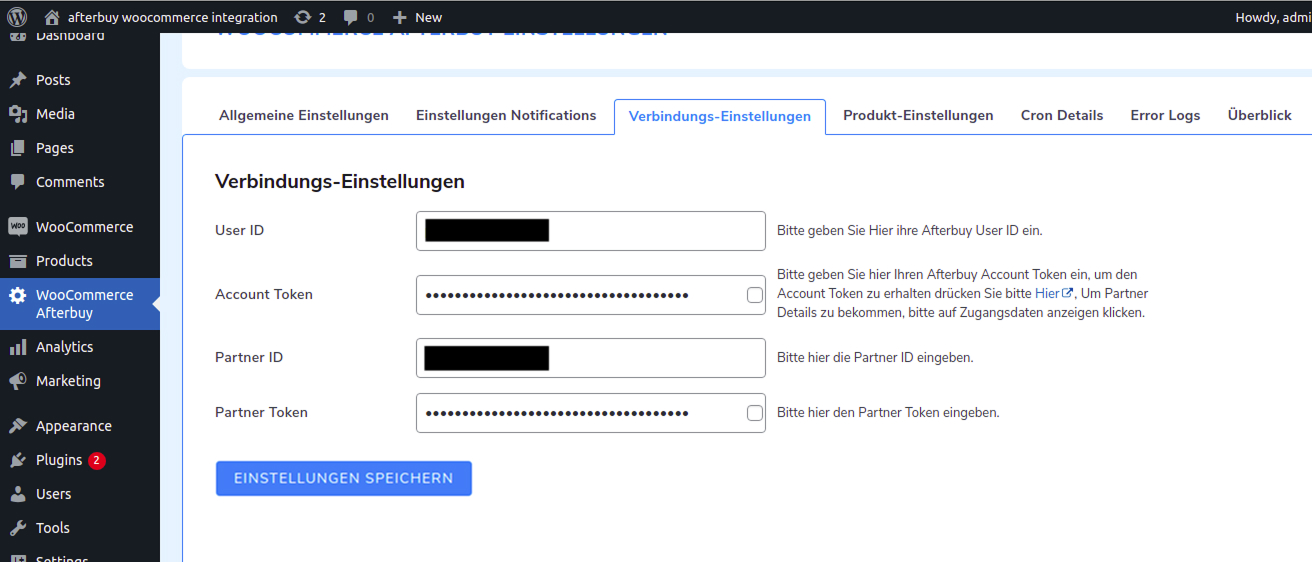The height and width of the screenshot is (562, 1312).
Task: Click the plus New icon
Action: pyautogui.click(x=399, y=17)
